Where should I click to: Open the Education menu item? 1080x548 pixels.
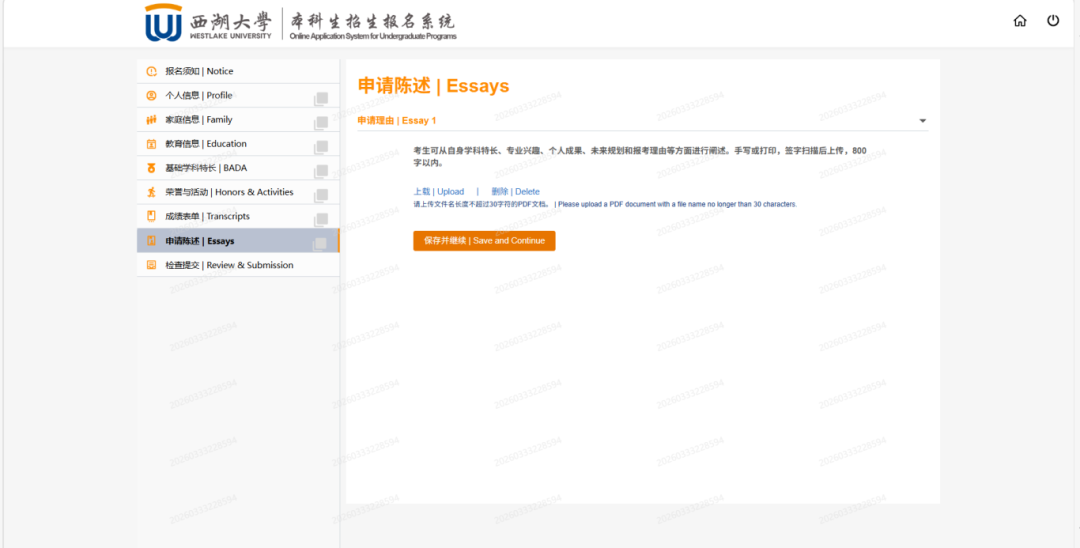(x=206, y=144)
